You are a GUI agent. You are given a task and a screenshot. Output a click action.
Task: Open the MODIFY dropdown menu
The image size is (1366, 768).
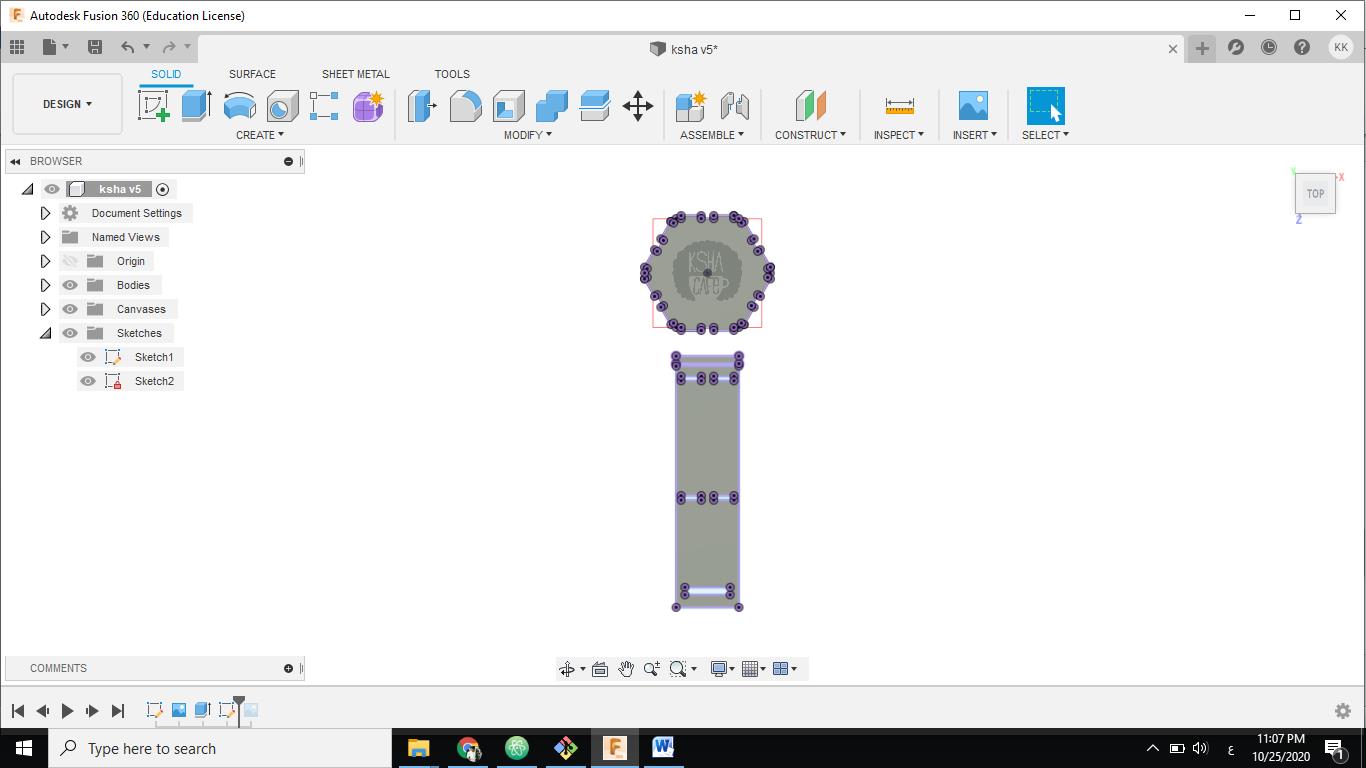pyautogui.click(x=527, y=135)
